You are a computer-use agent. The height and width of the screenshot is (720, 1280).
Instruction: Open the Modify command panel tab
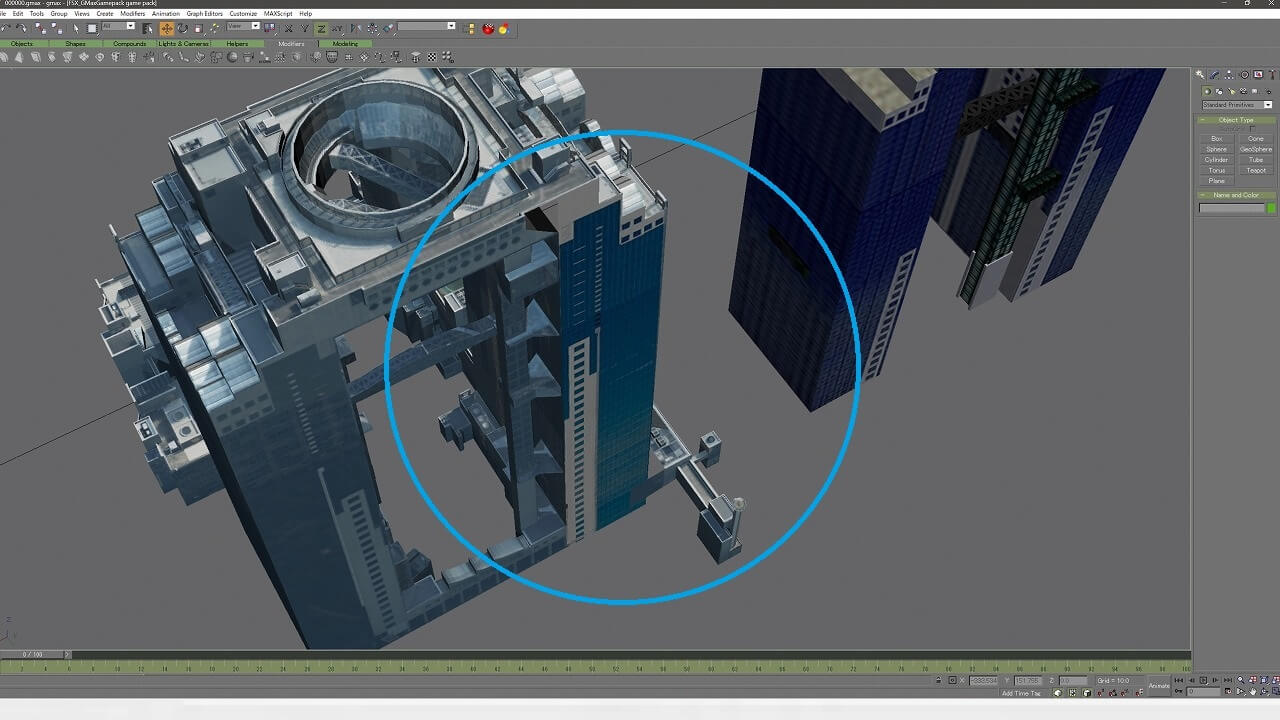click(1214, 75)
